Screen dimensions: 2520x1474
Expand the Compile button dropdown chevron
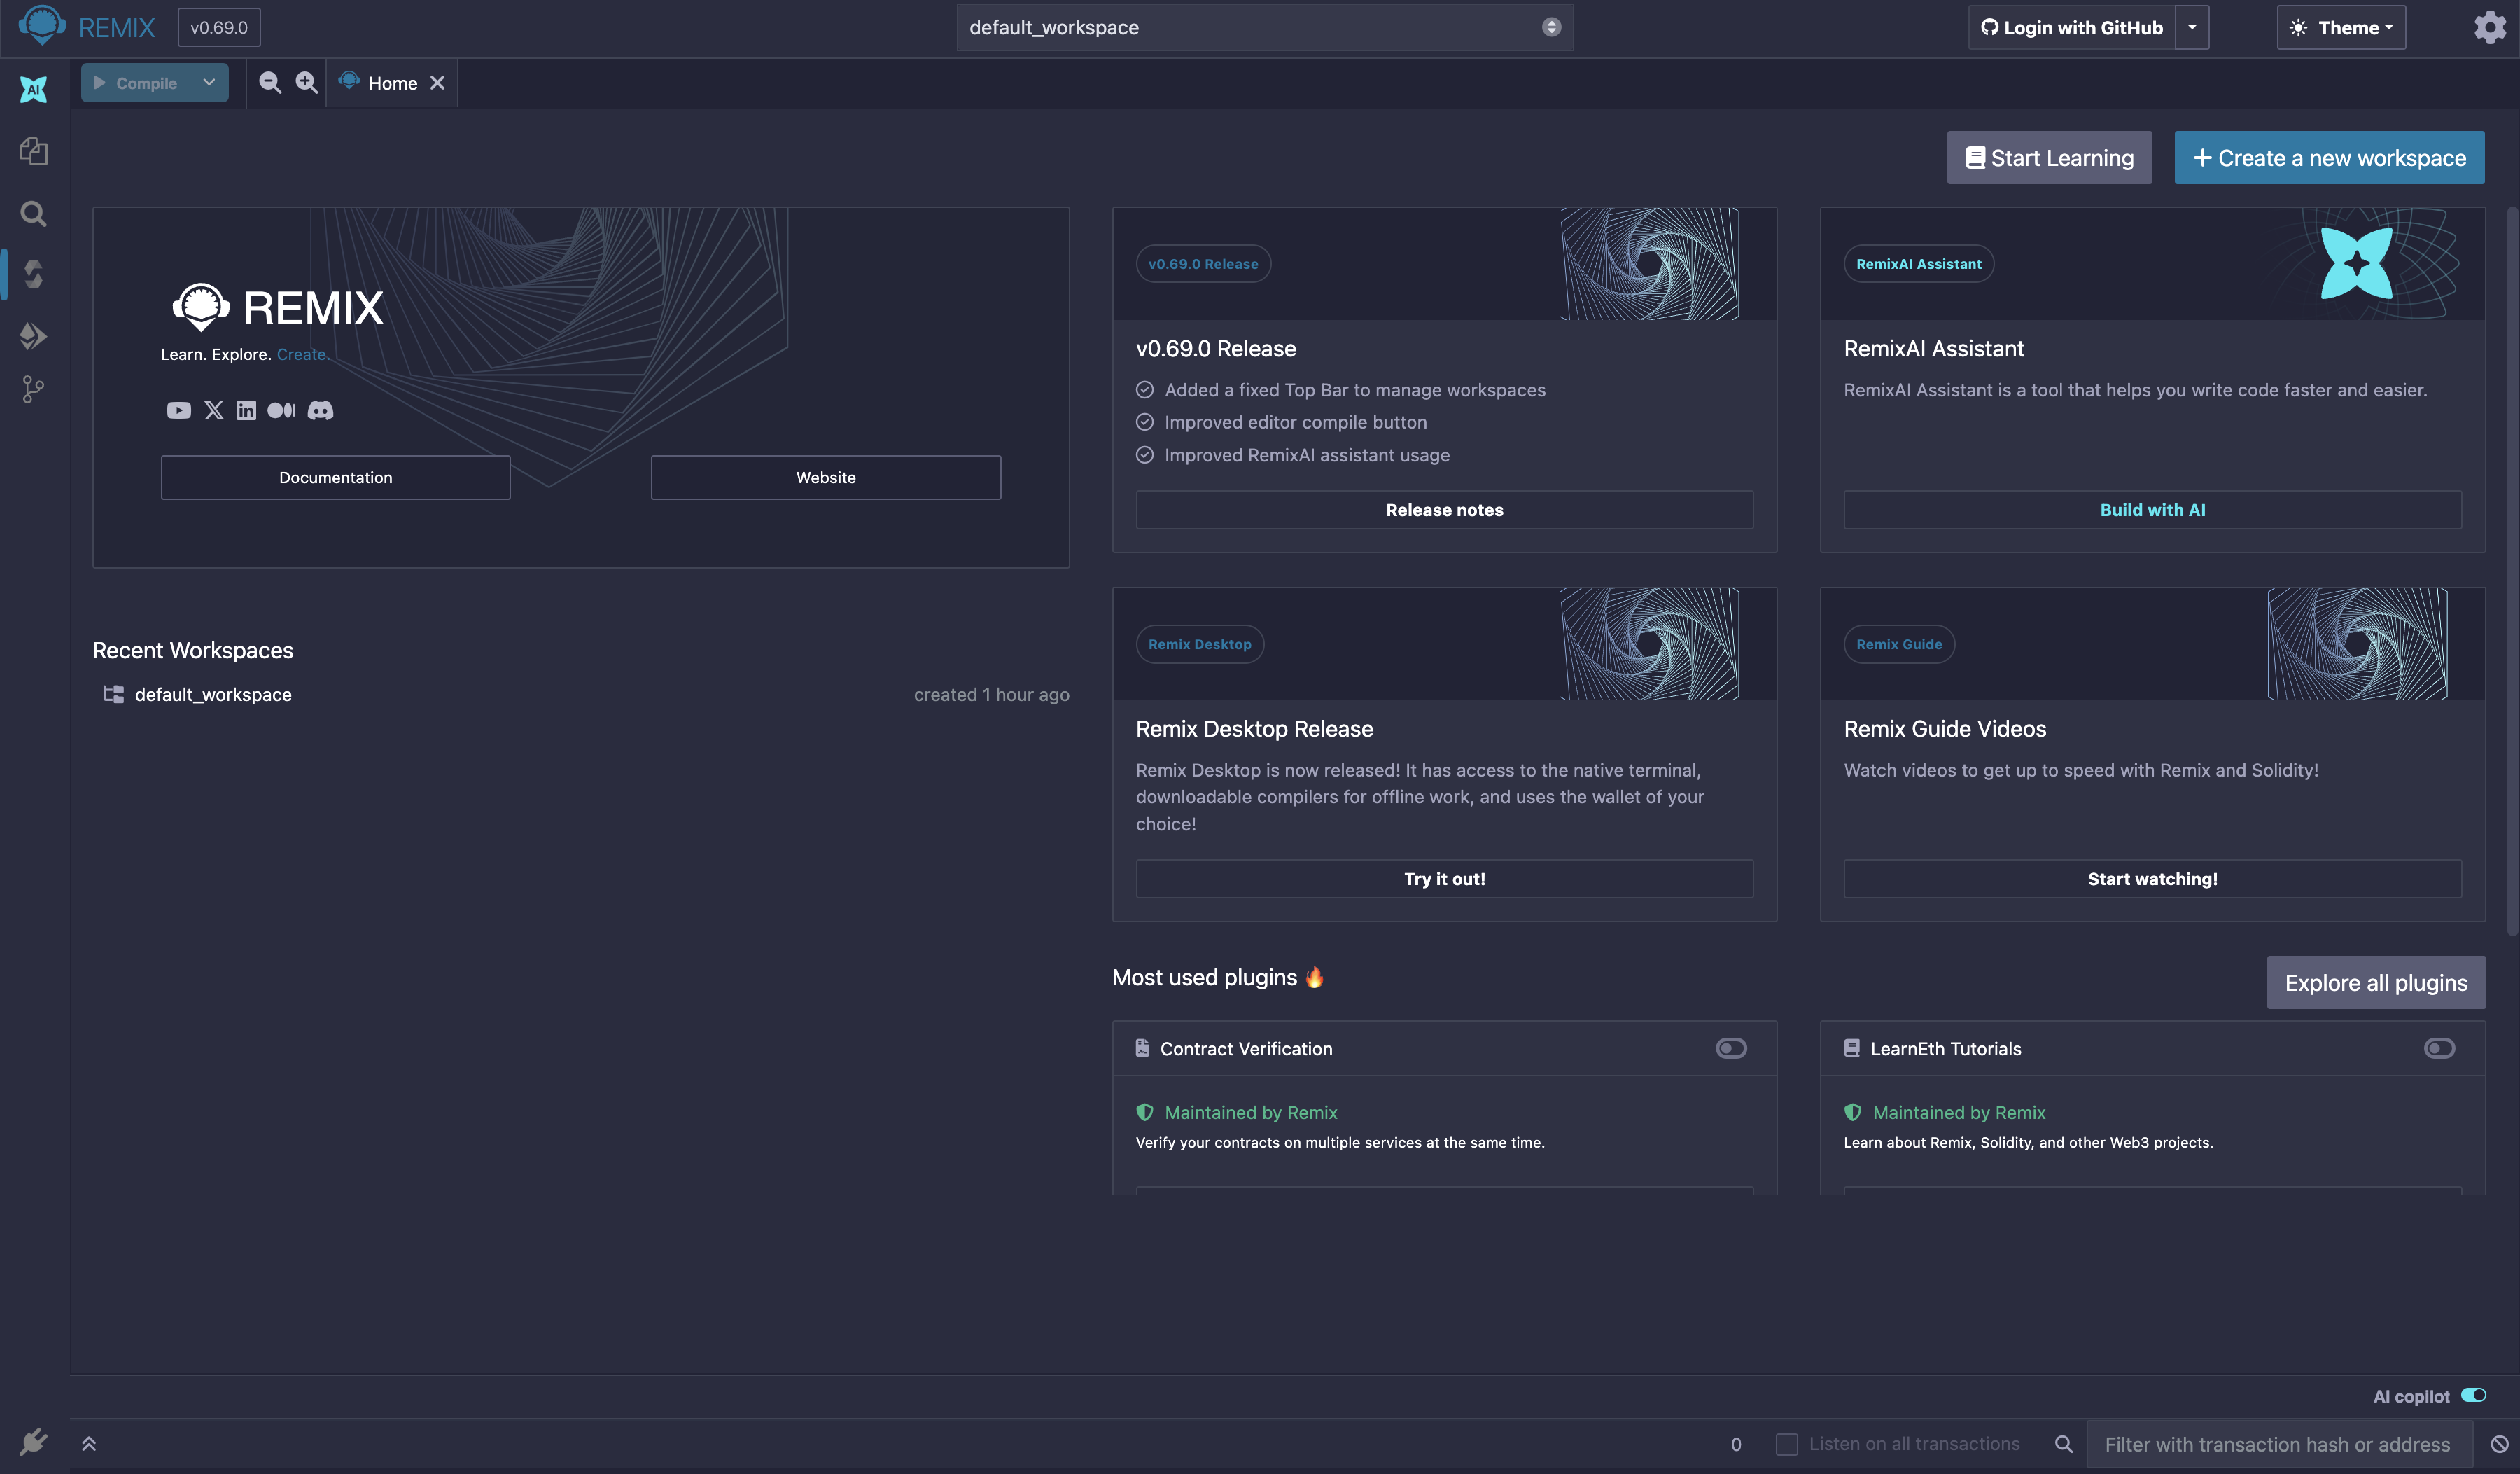tap(209, 82)
